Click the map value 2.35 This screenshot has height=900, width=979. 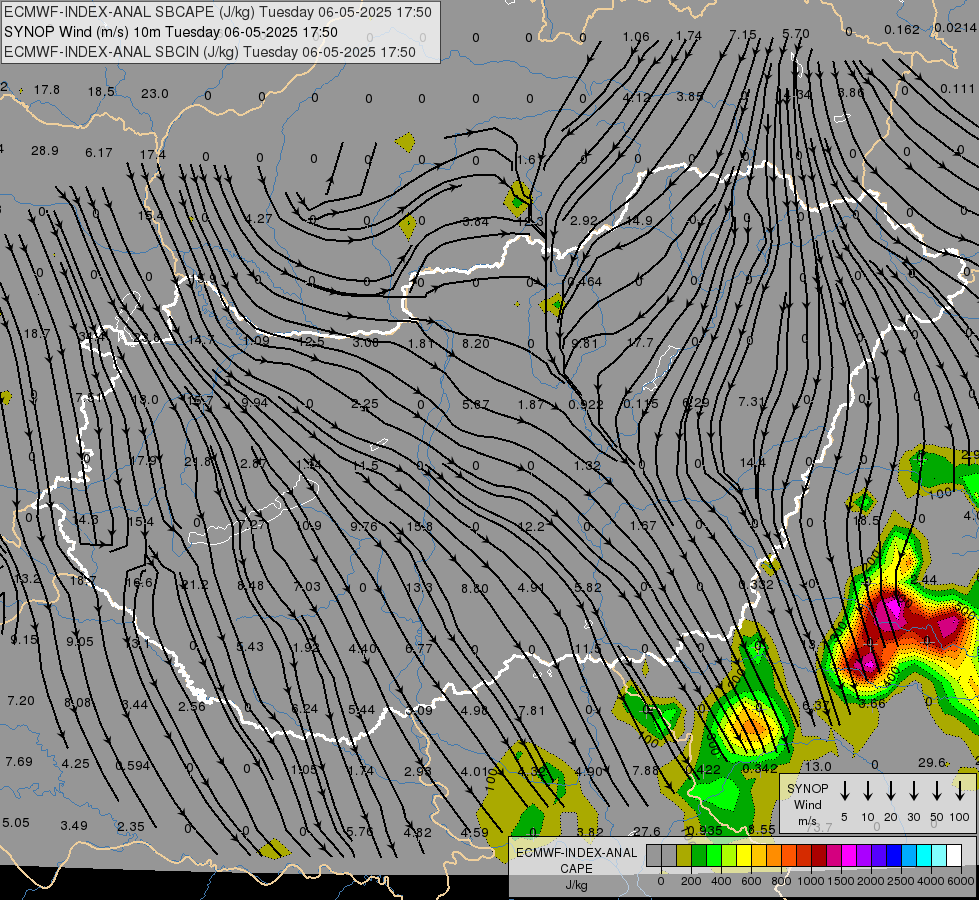pos(130,827)
